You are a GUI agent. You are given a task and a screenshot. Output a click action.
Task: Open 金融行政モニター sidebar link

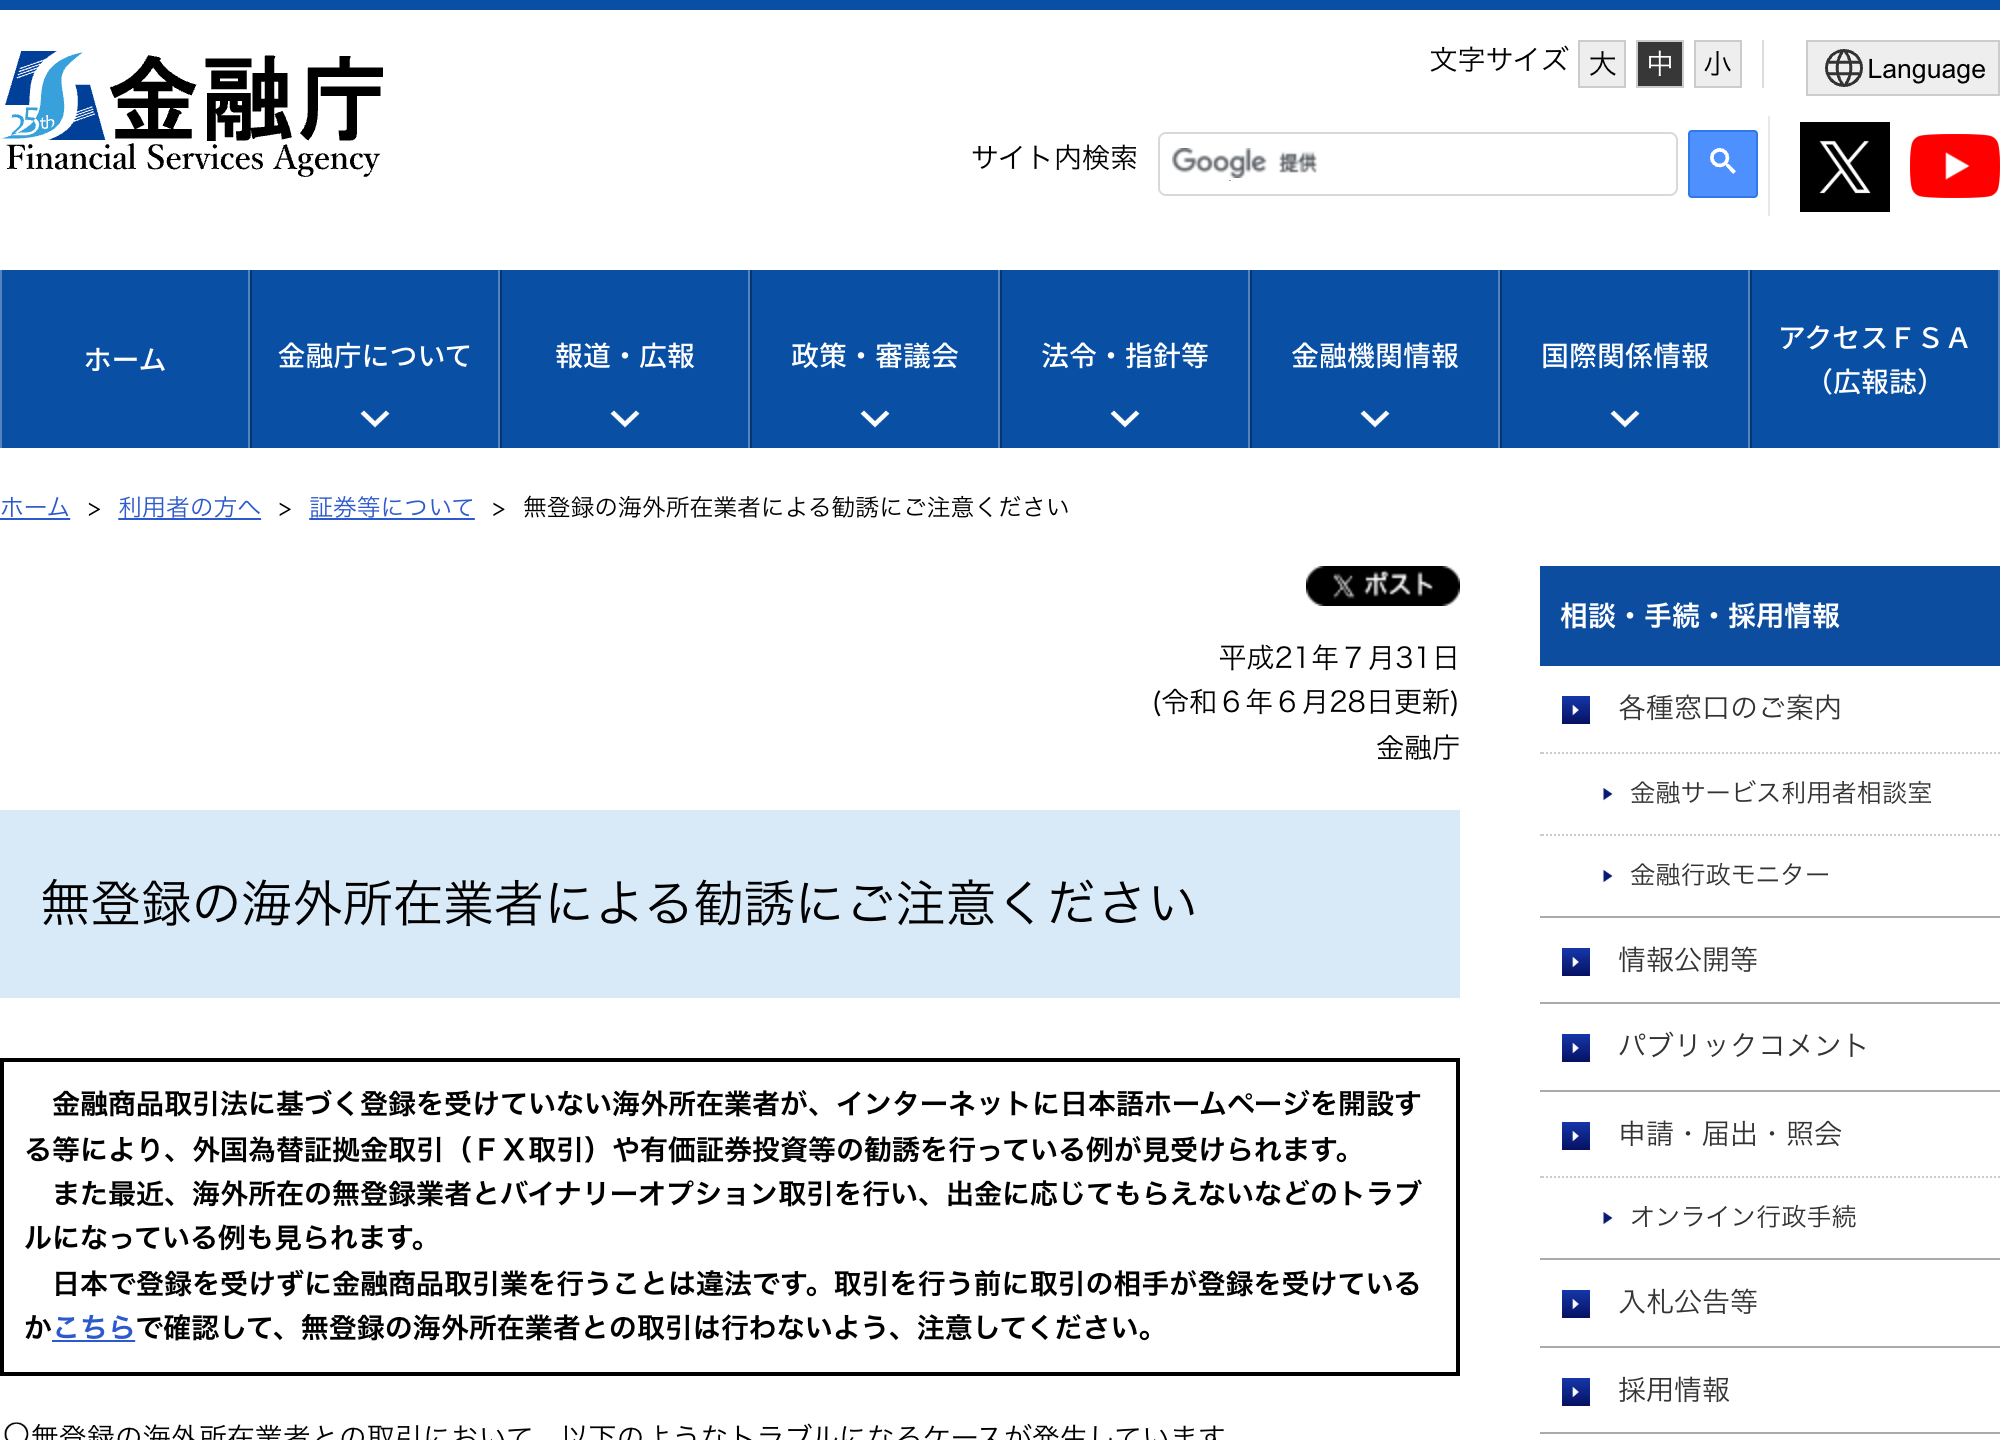[1729, 875]
